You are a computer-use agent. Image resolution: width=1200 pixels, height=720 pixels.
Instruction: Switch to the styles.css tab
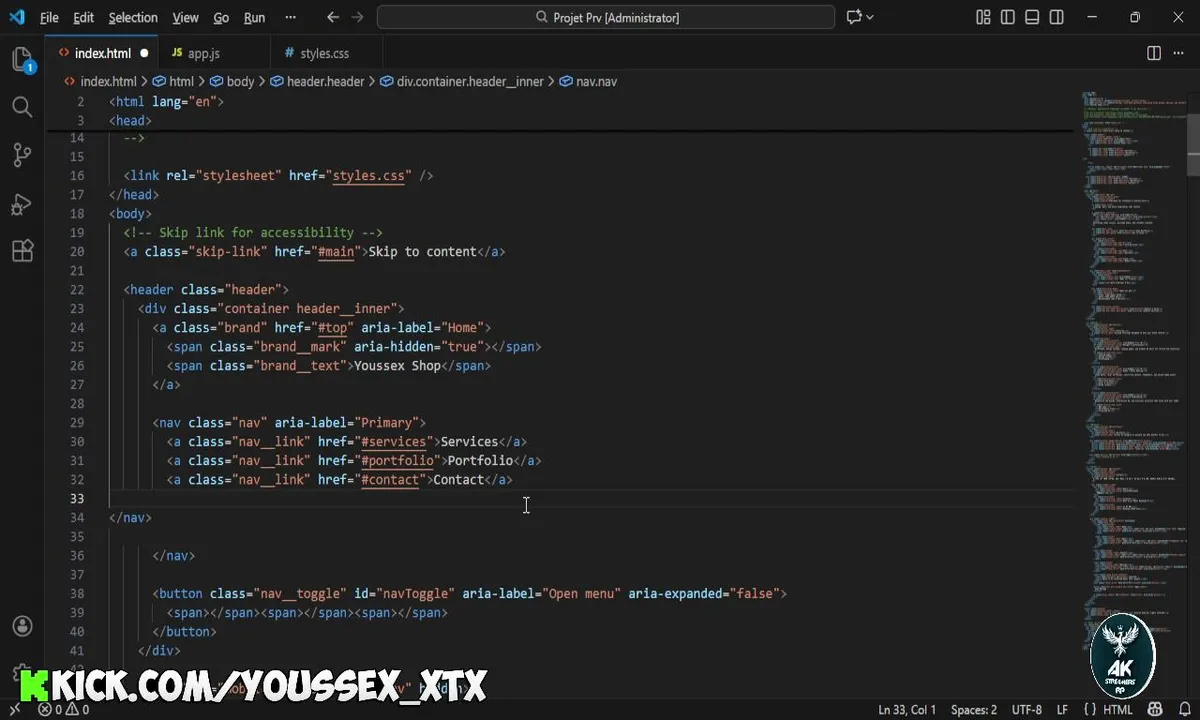click(325, 53)
